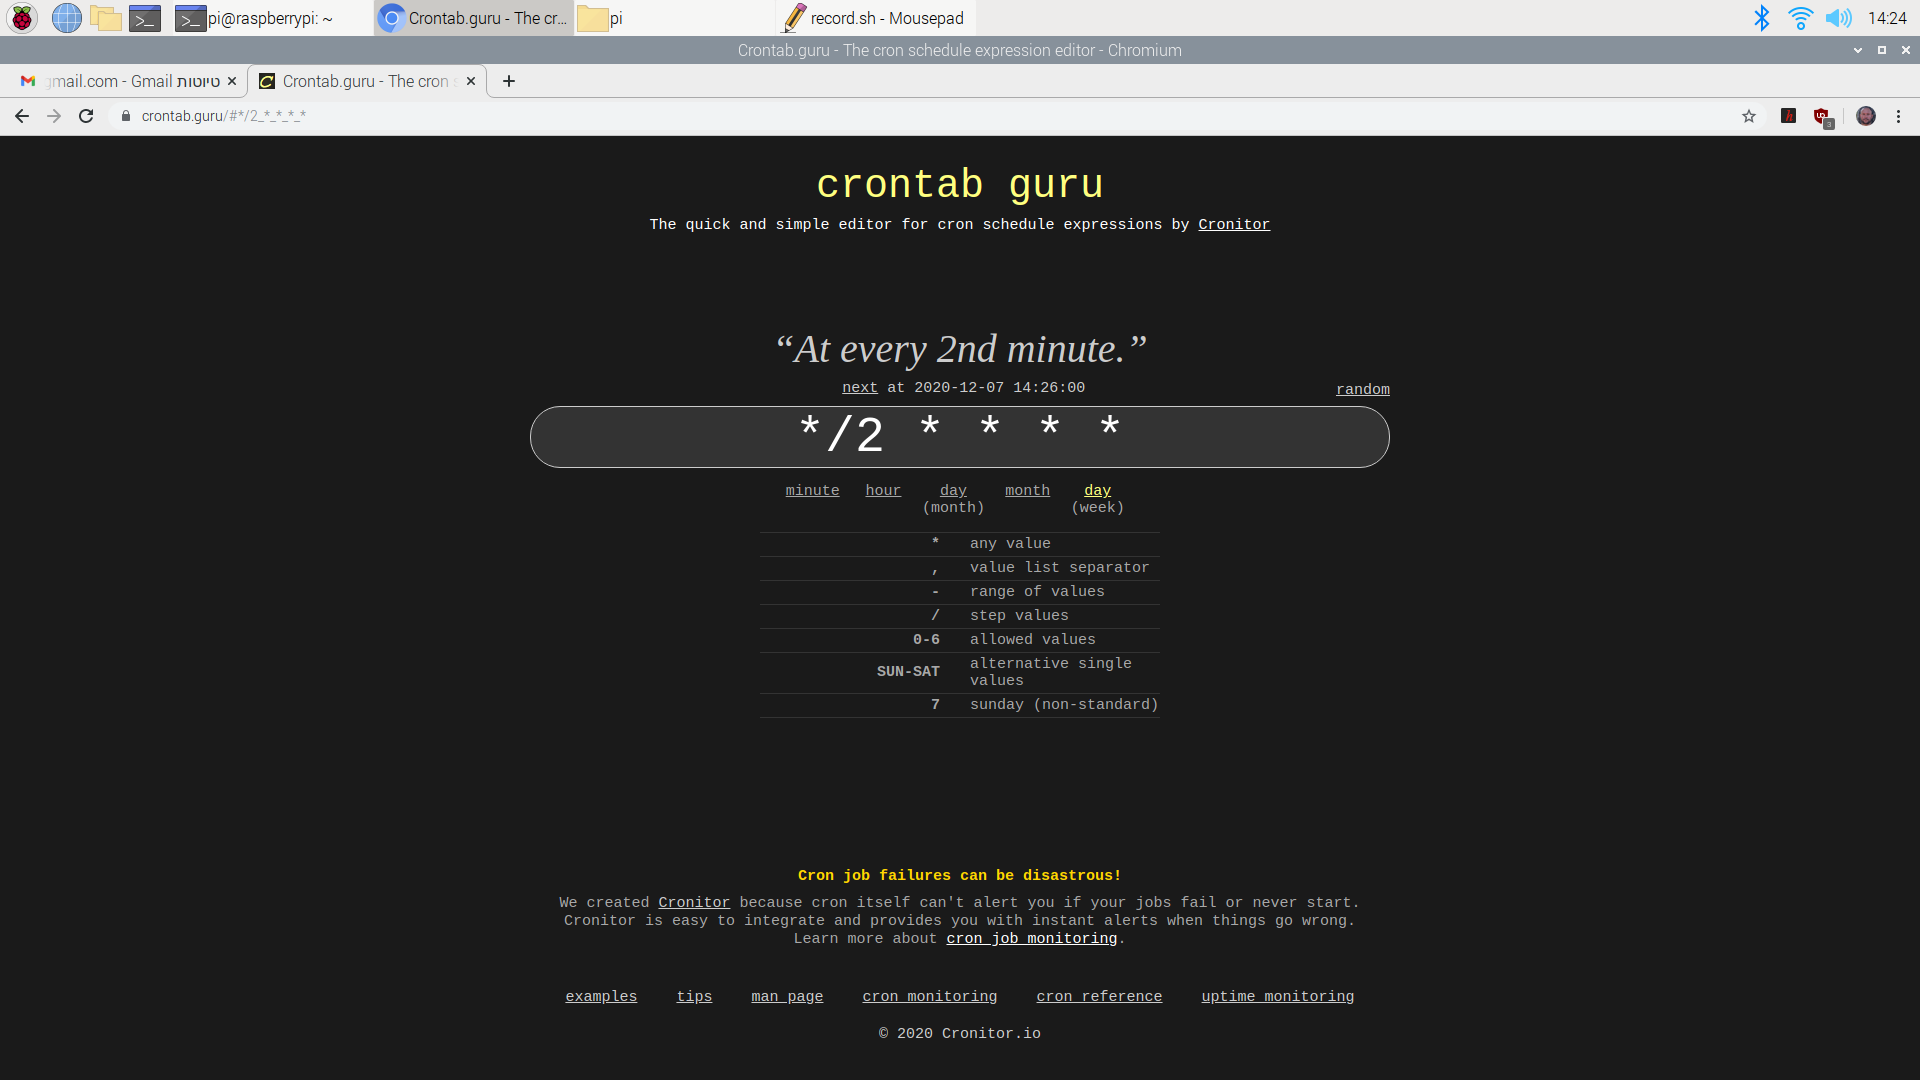Open the Wi-Fi network tray menu

[x=1800, y=18]
